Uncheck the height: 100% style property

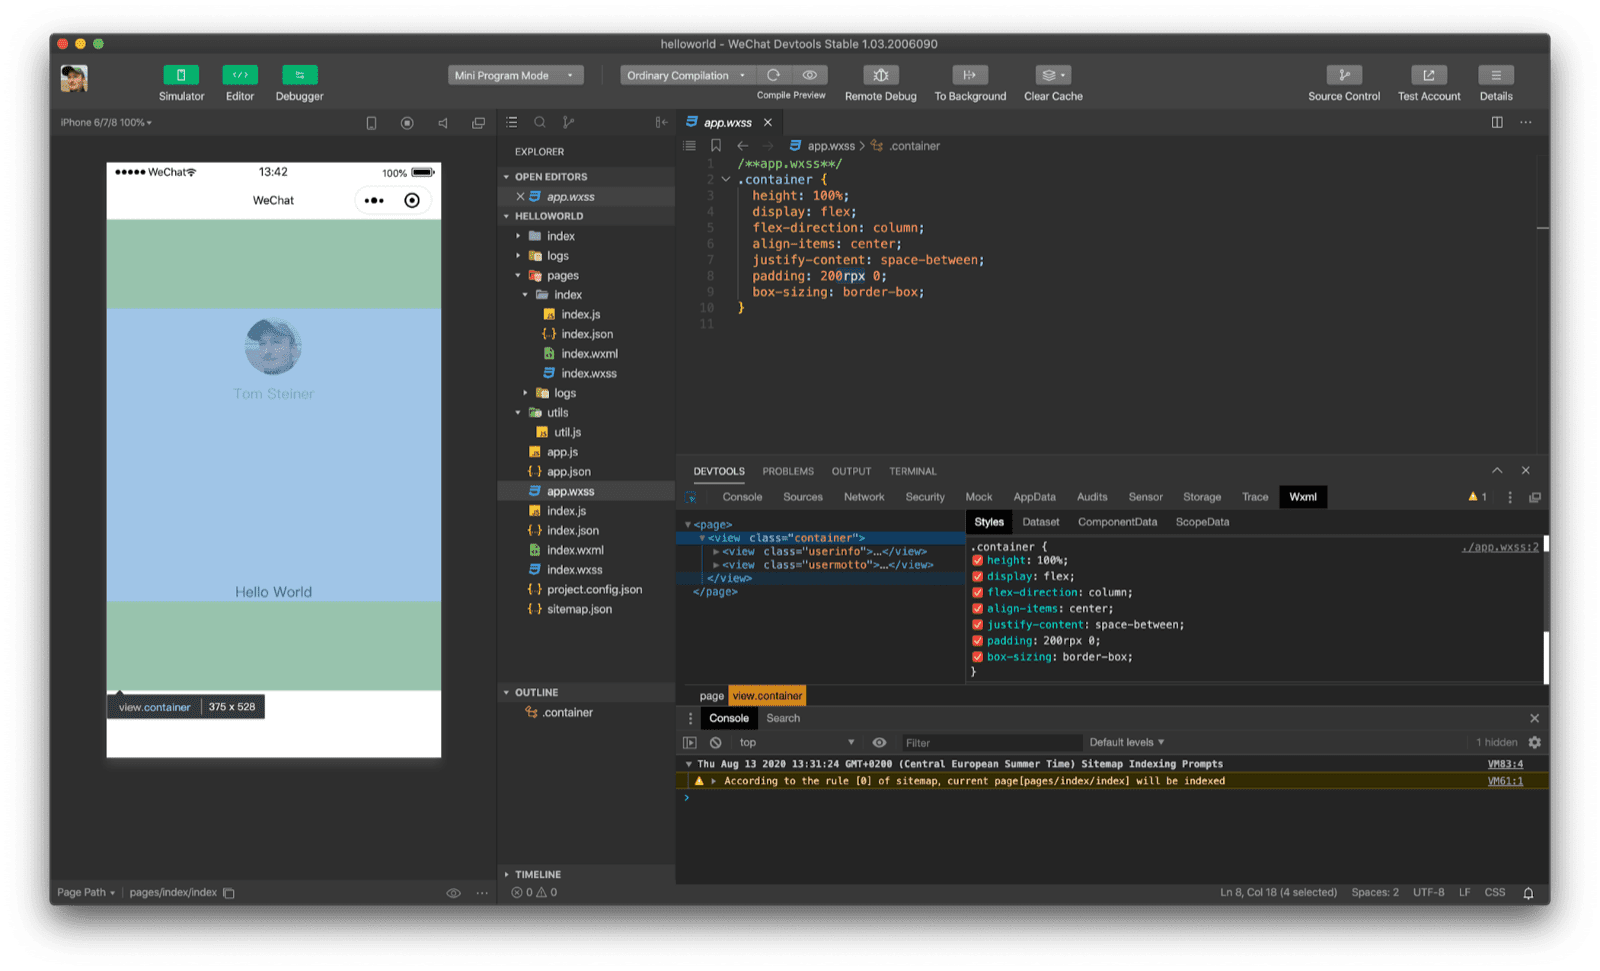click(977, 560)
